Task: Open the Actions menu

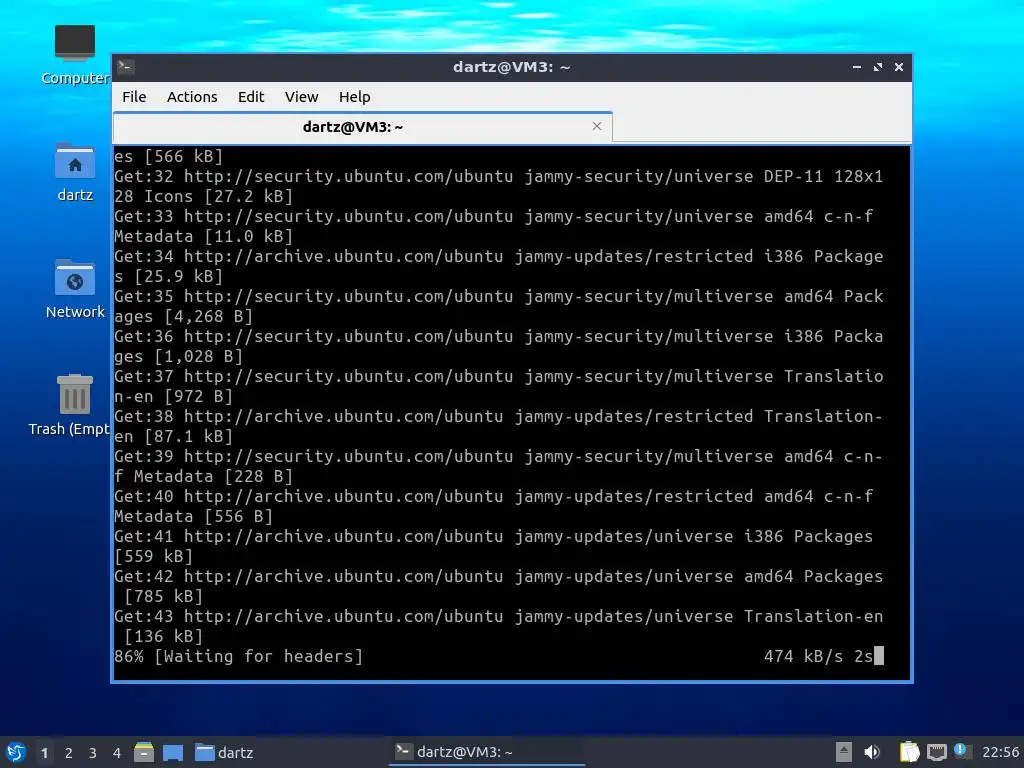Action: pyautogui.click(x=192, y=97)
